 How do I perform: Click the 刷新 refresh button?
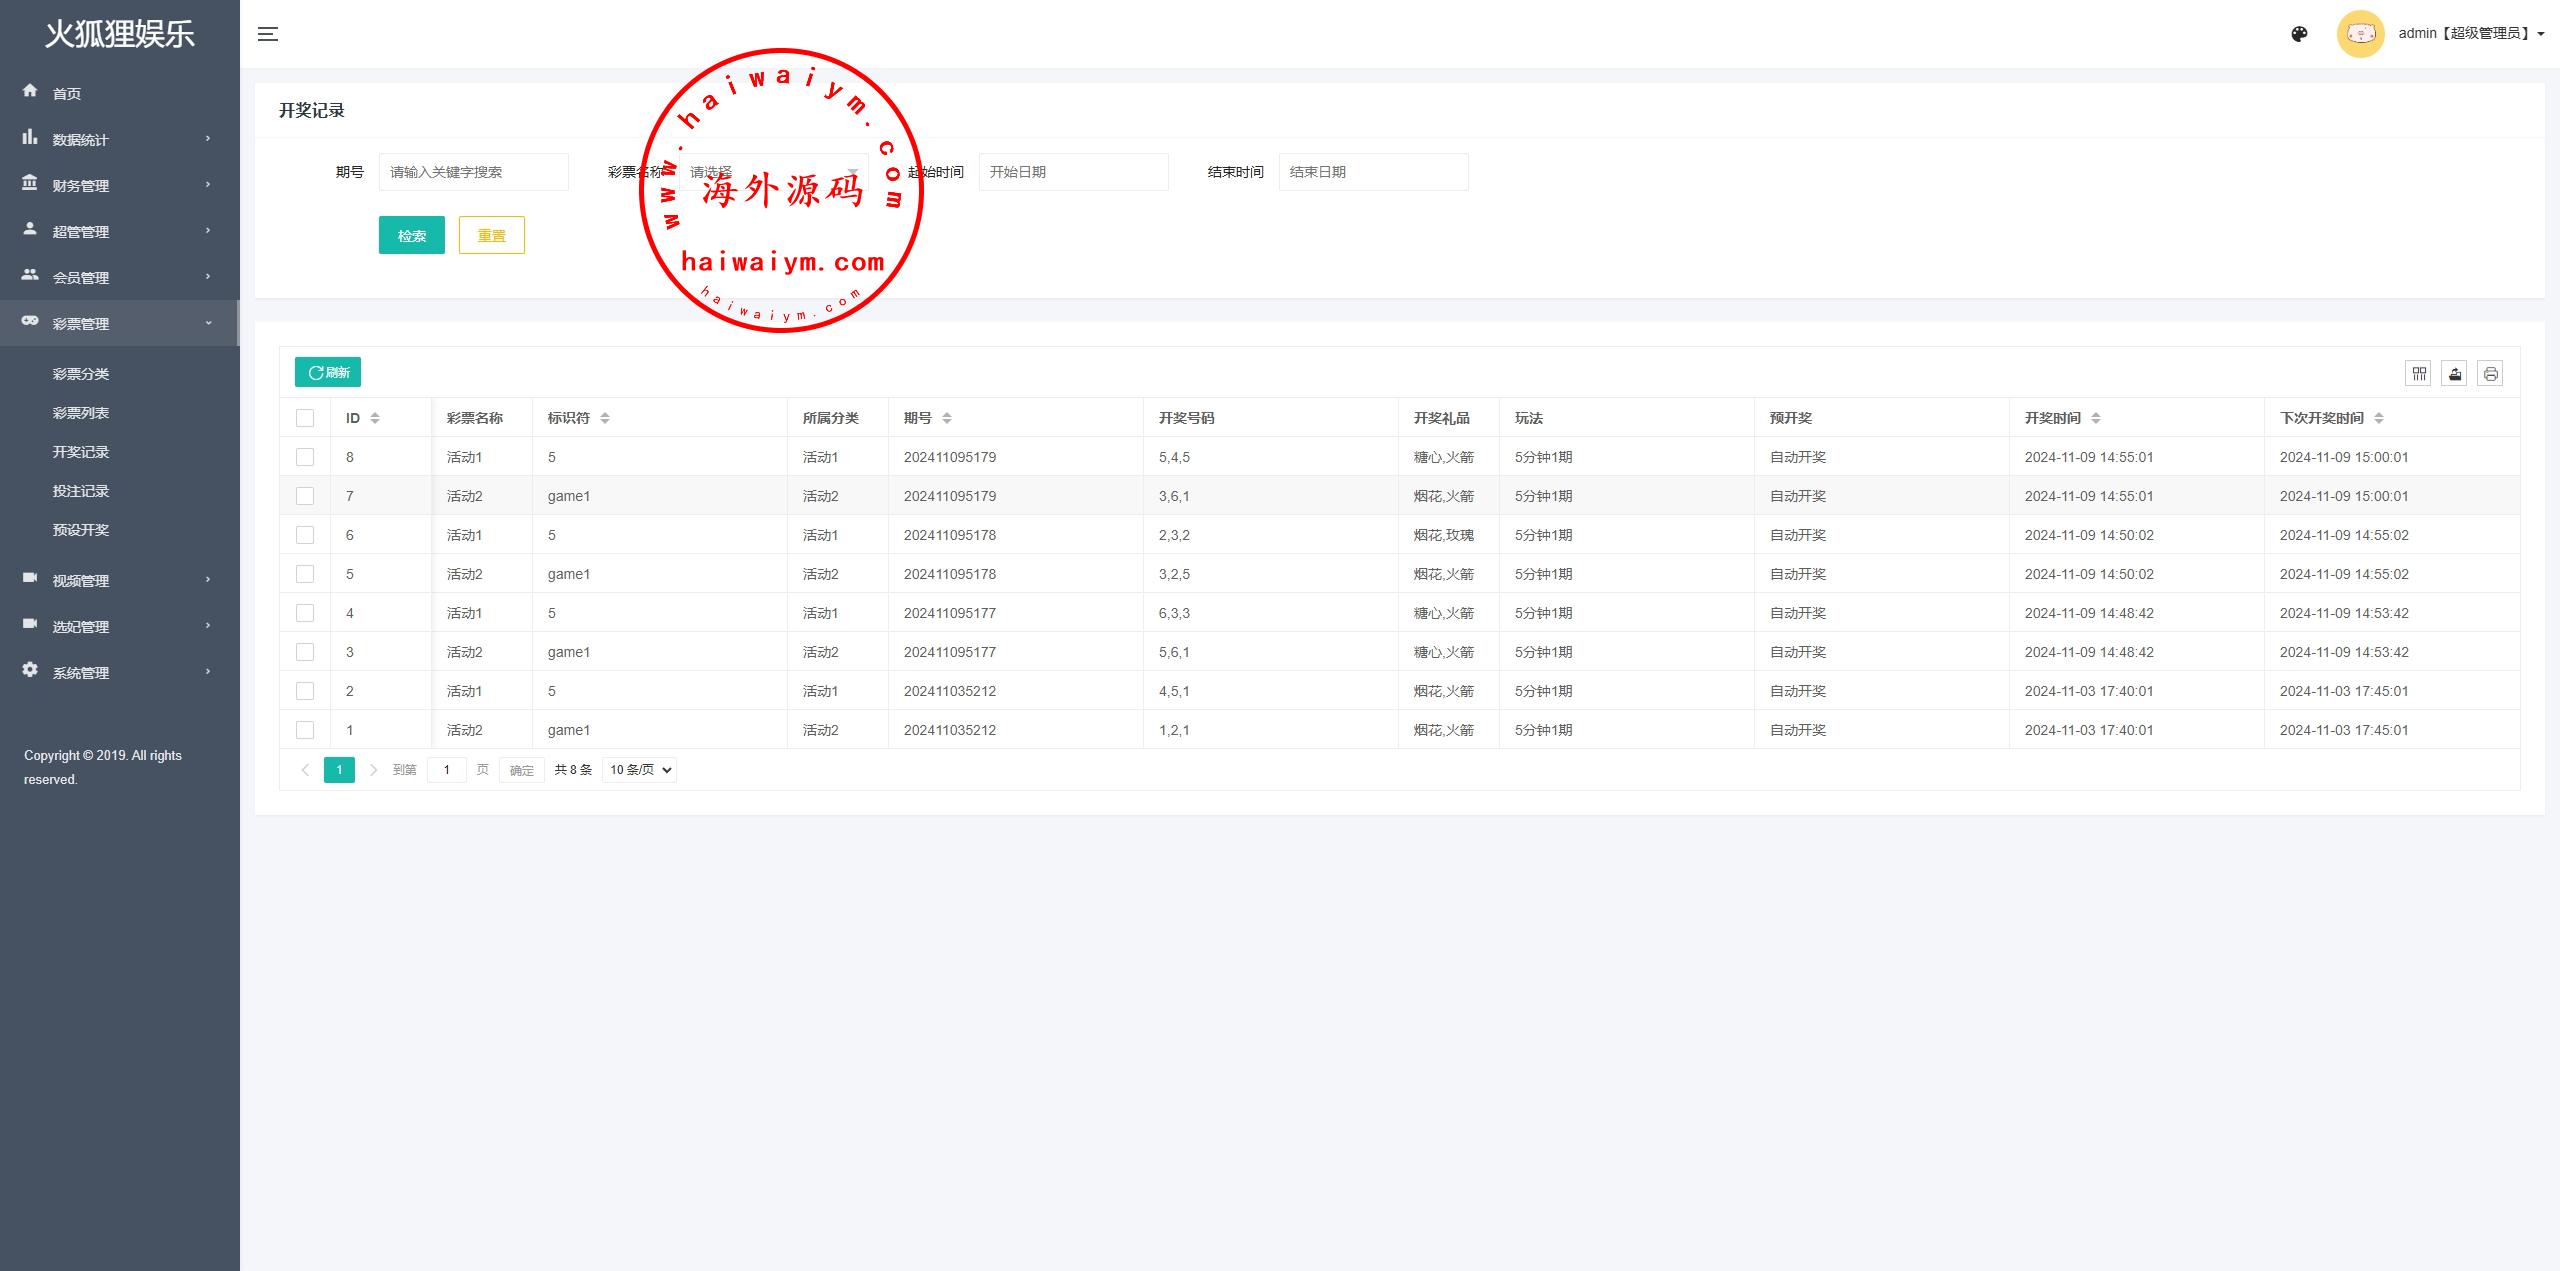pos(328,372)
